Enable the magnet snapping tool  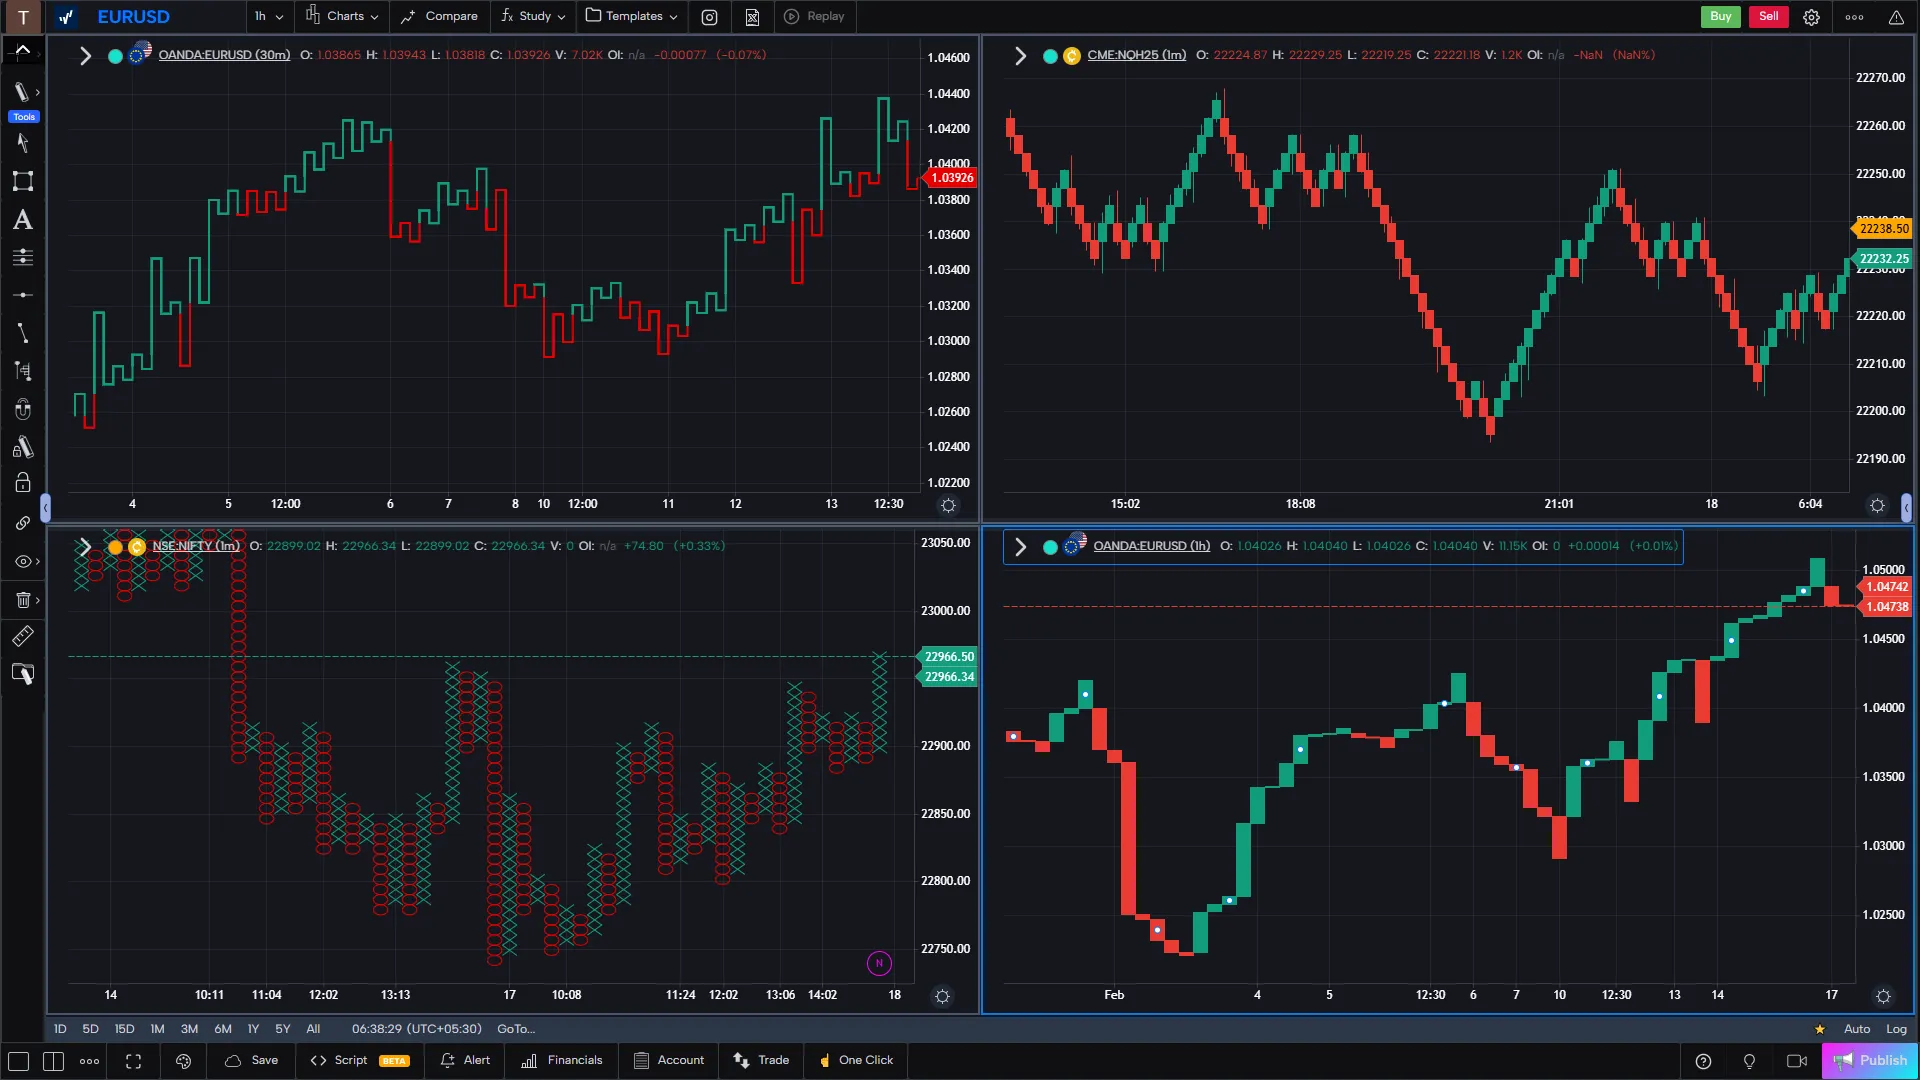pos(22,409)
